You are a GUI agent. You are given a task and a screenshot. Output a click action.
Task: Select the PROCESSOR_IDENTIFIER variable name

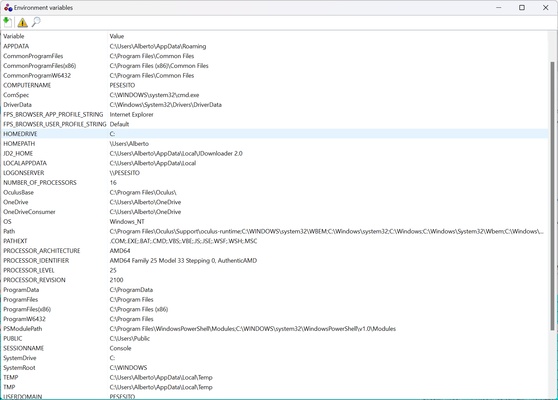click(x=36, y=260)
